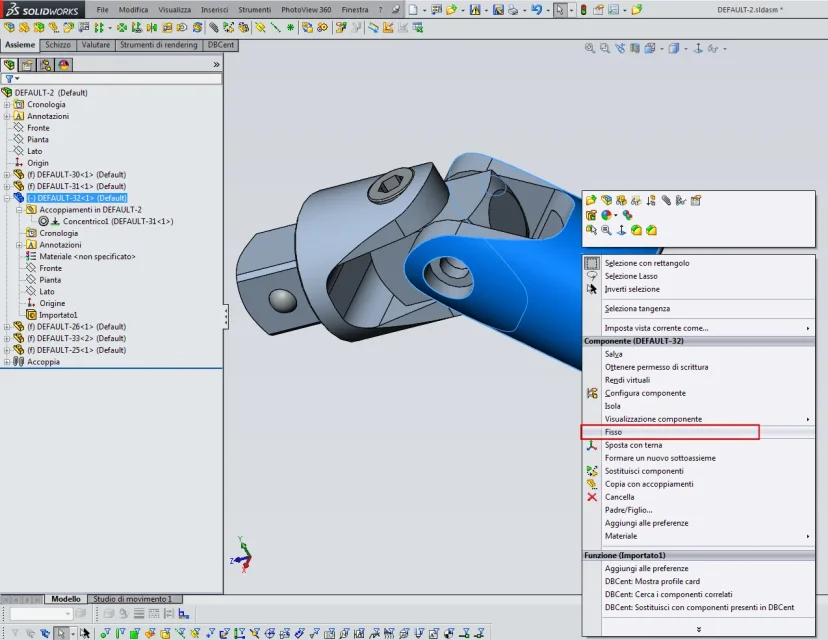Switch to the Strumenti di rendering tab
The height and width of the screenshot is (640, 828).
click(158, 45)
